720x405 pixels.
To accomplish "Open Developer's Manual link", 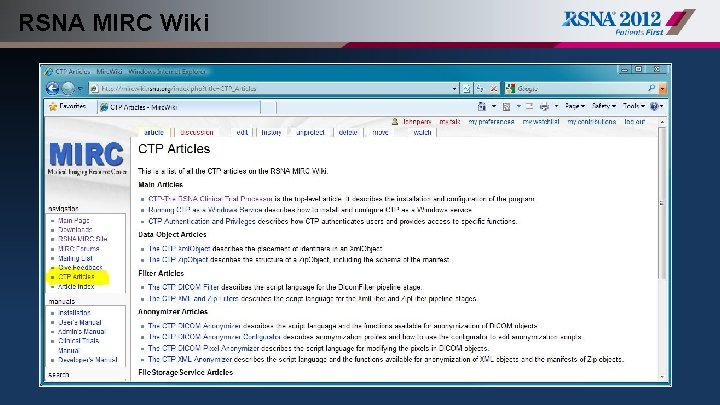I will point(87,360).
